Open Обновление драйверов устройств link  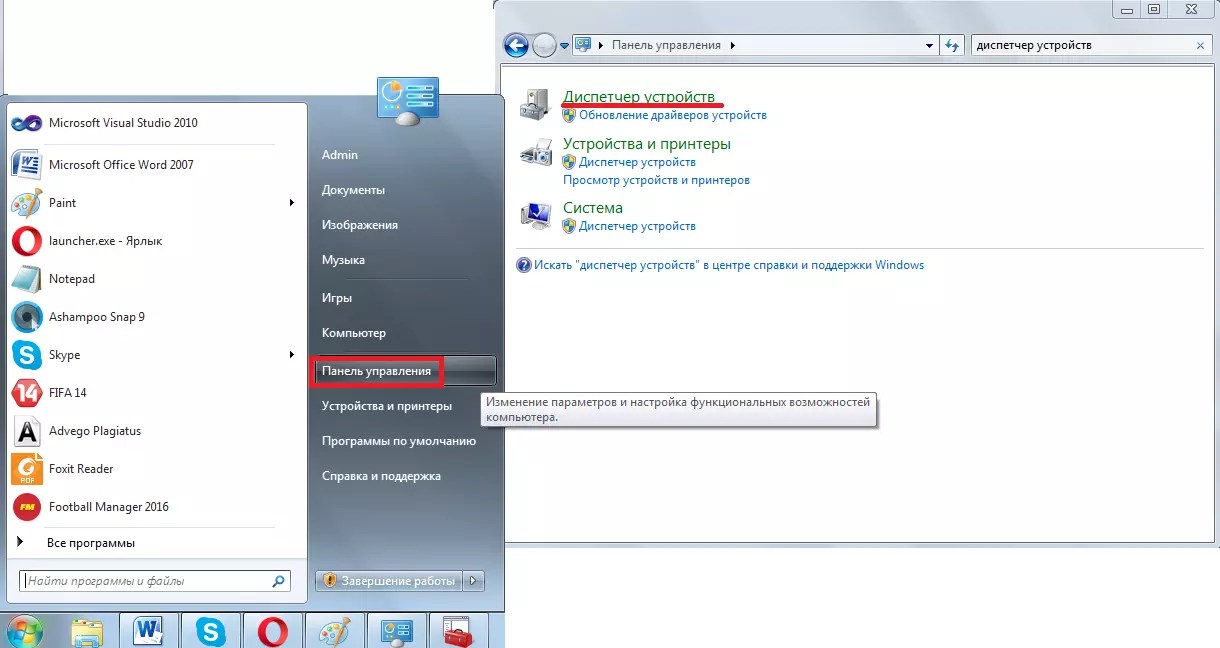672,115
